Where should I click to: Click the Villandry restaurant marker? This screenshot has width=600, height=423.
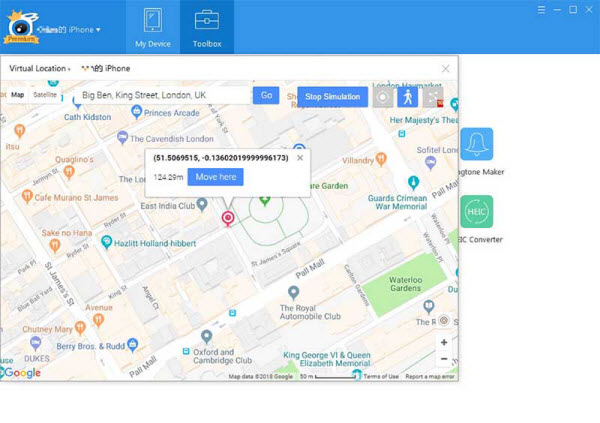click(381, 159)
